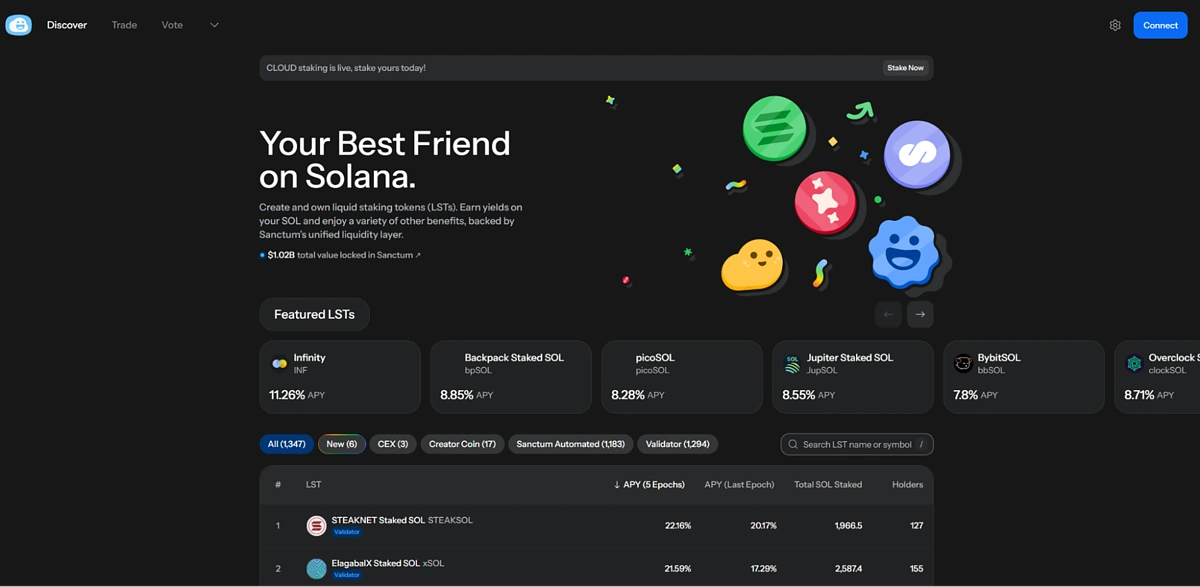Click the 22.16% APY cell for STEAKNET
The image size is (1200, 587).
pos(678,526)
